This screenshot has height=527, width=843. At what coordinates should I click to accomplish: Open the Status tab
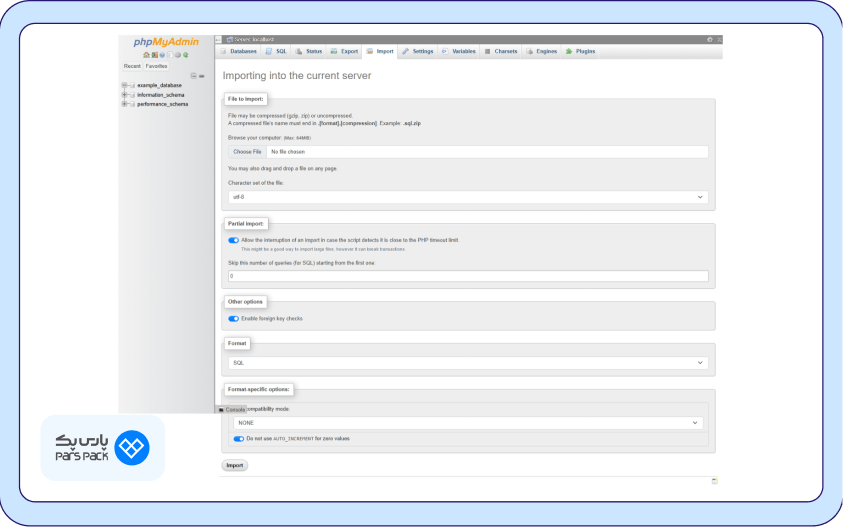tap(309, 52)
